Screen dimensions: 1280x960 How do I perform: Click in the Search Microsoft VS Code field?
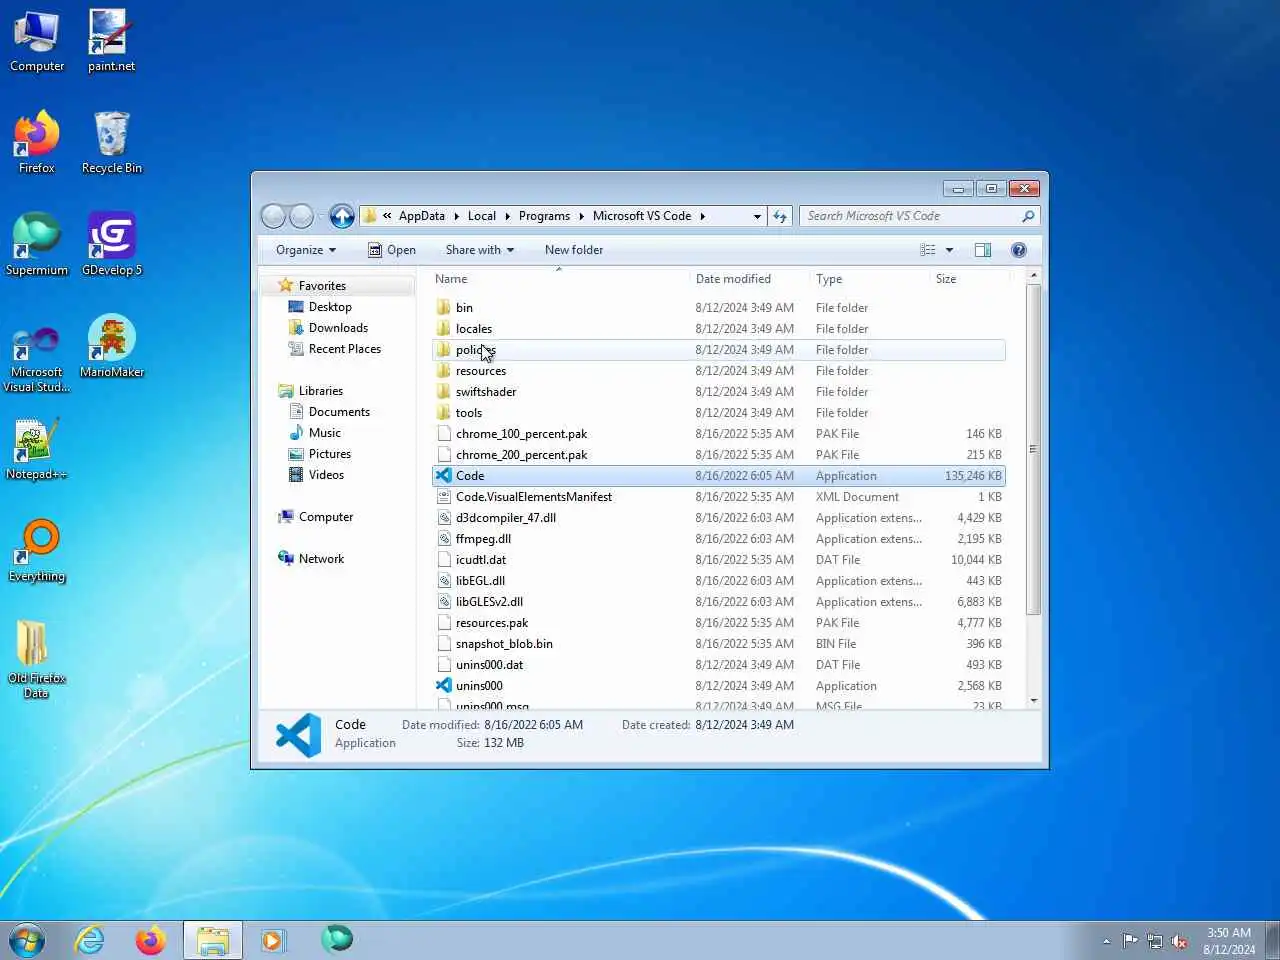908,216
